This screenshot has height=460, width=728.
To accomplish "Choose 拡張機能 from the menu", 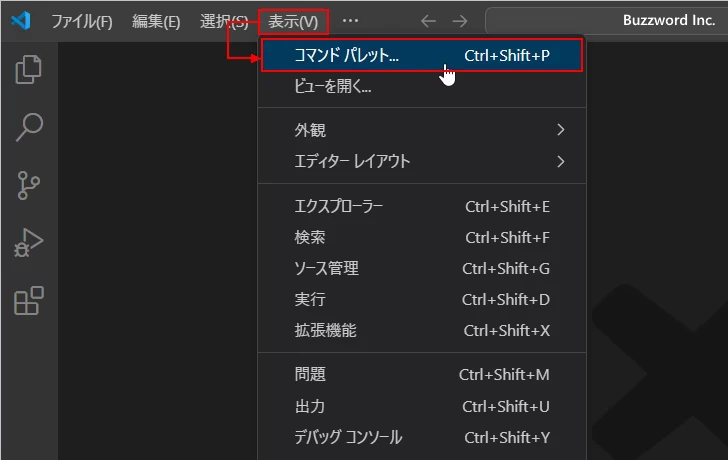I will pos(422,330).
